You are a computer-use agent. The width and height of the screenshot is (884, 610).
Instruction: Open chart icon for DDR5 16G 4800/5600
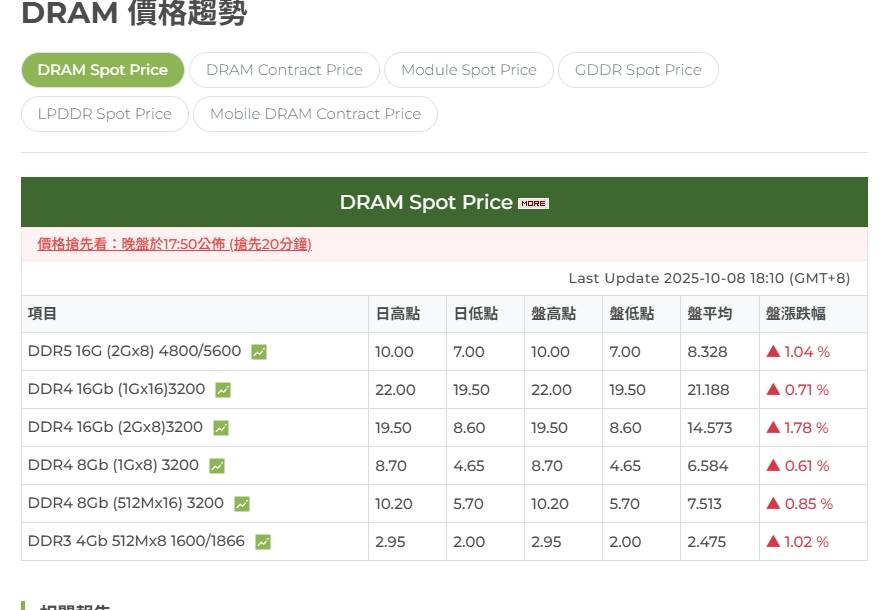(259, 352)
